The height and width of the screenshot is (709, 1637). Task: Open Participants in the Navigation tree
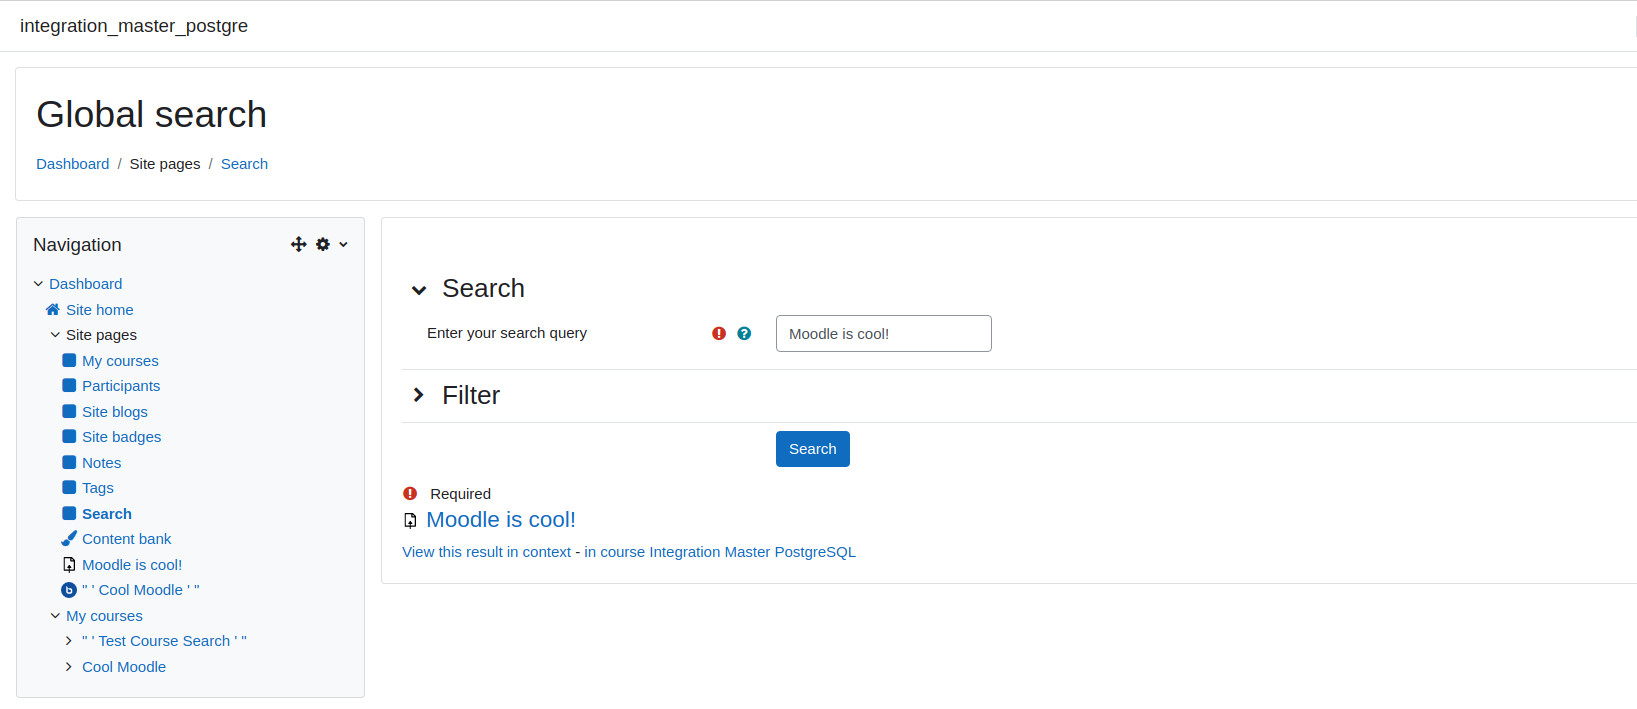pyautogui.click(x=121, y=386)
